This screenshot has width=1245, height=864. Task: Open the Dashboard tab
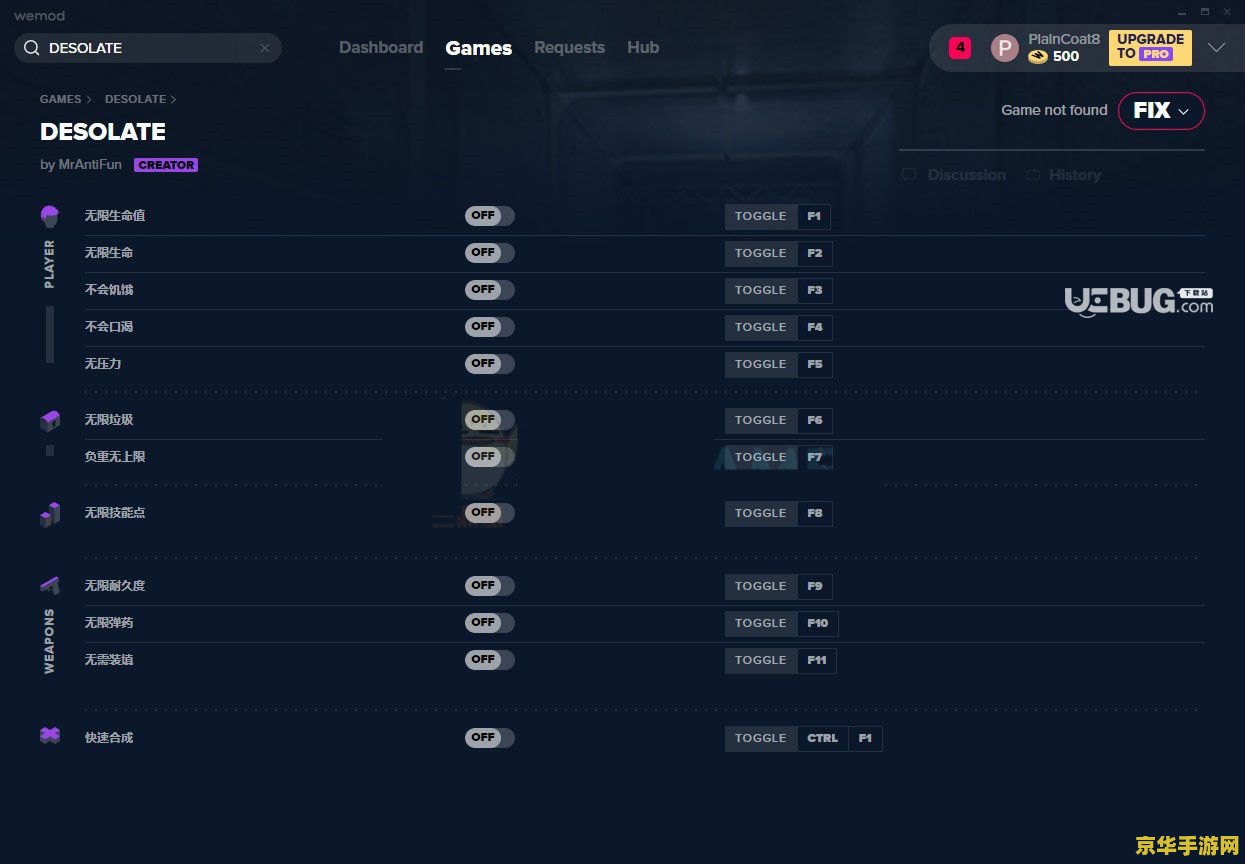coord(381,48)
